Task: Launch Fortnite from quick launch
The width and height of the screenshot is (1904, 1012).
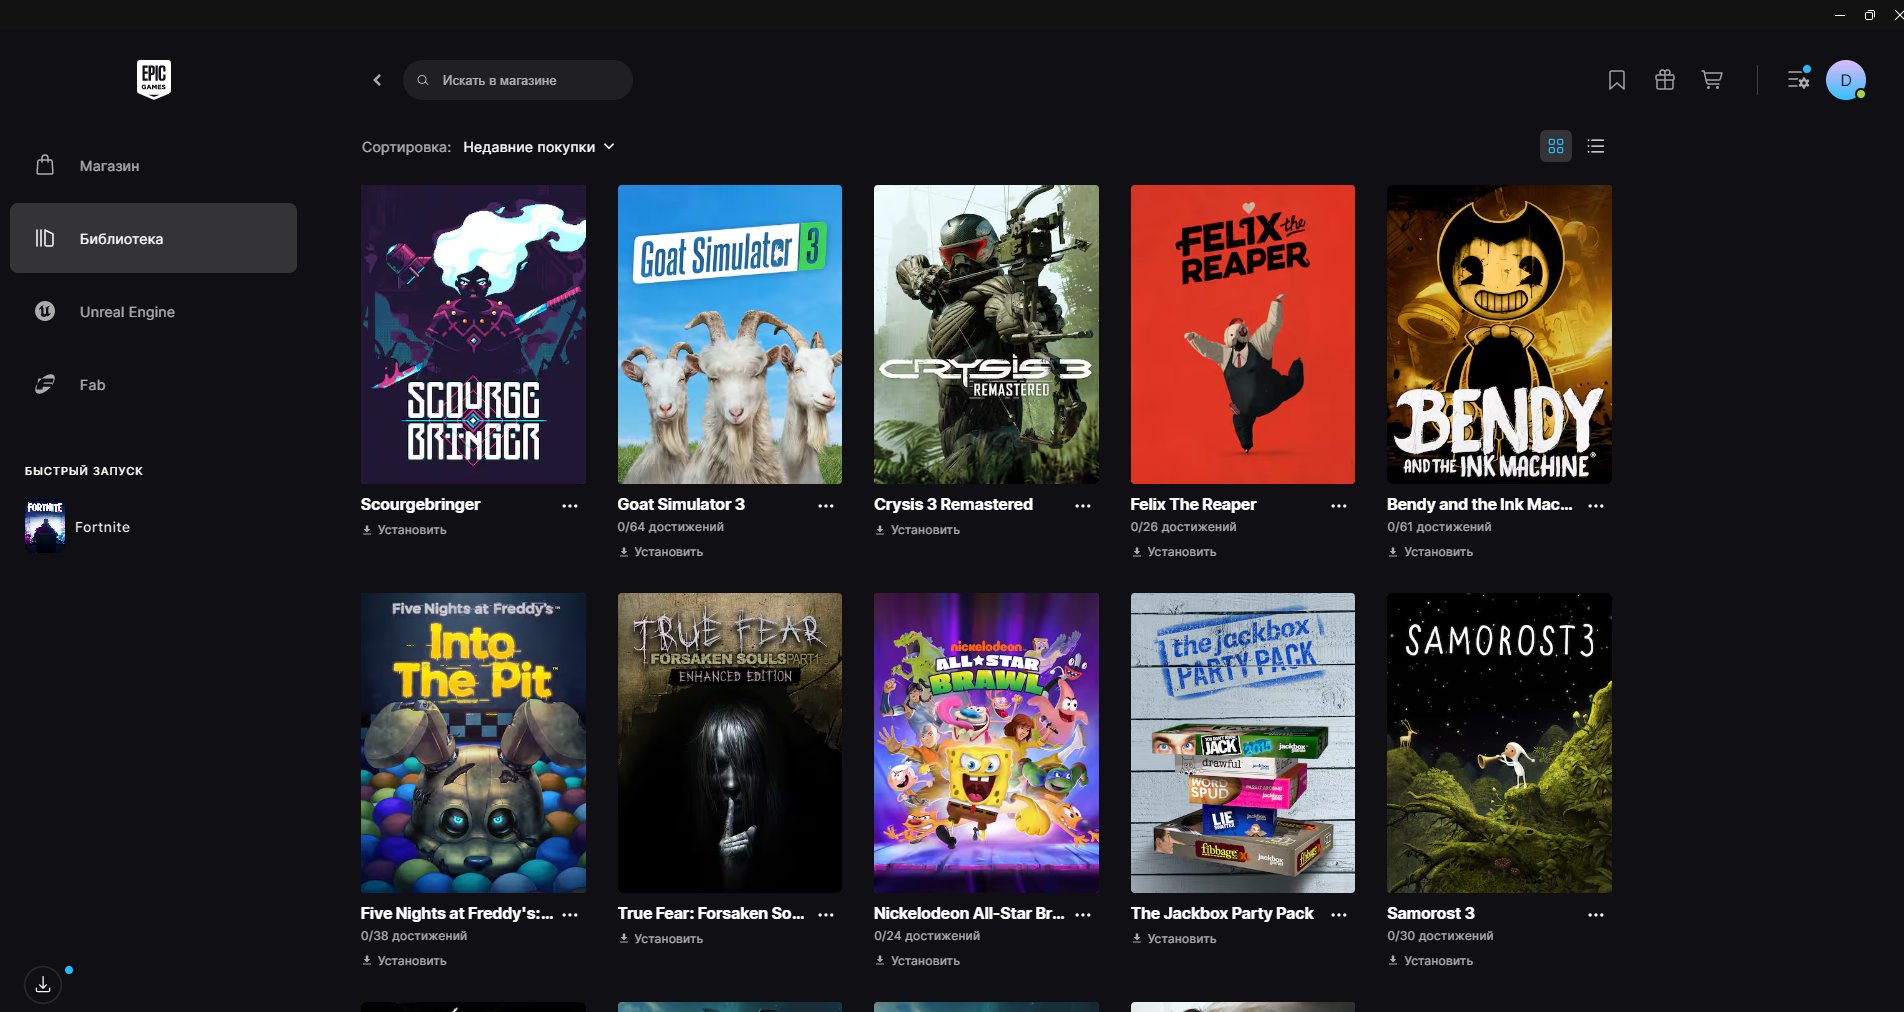Action: (x=78, y=527)
